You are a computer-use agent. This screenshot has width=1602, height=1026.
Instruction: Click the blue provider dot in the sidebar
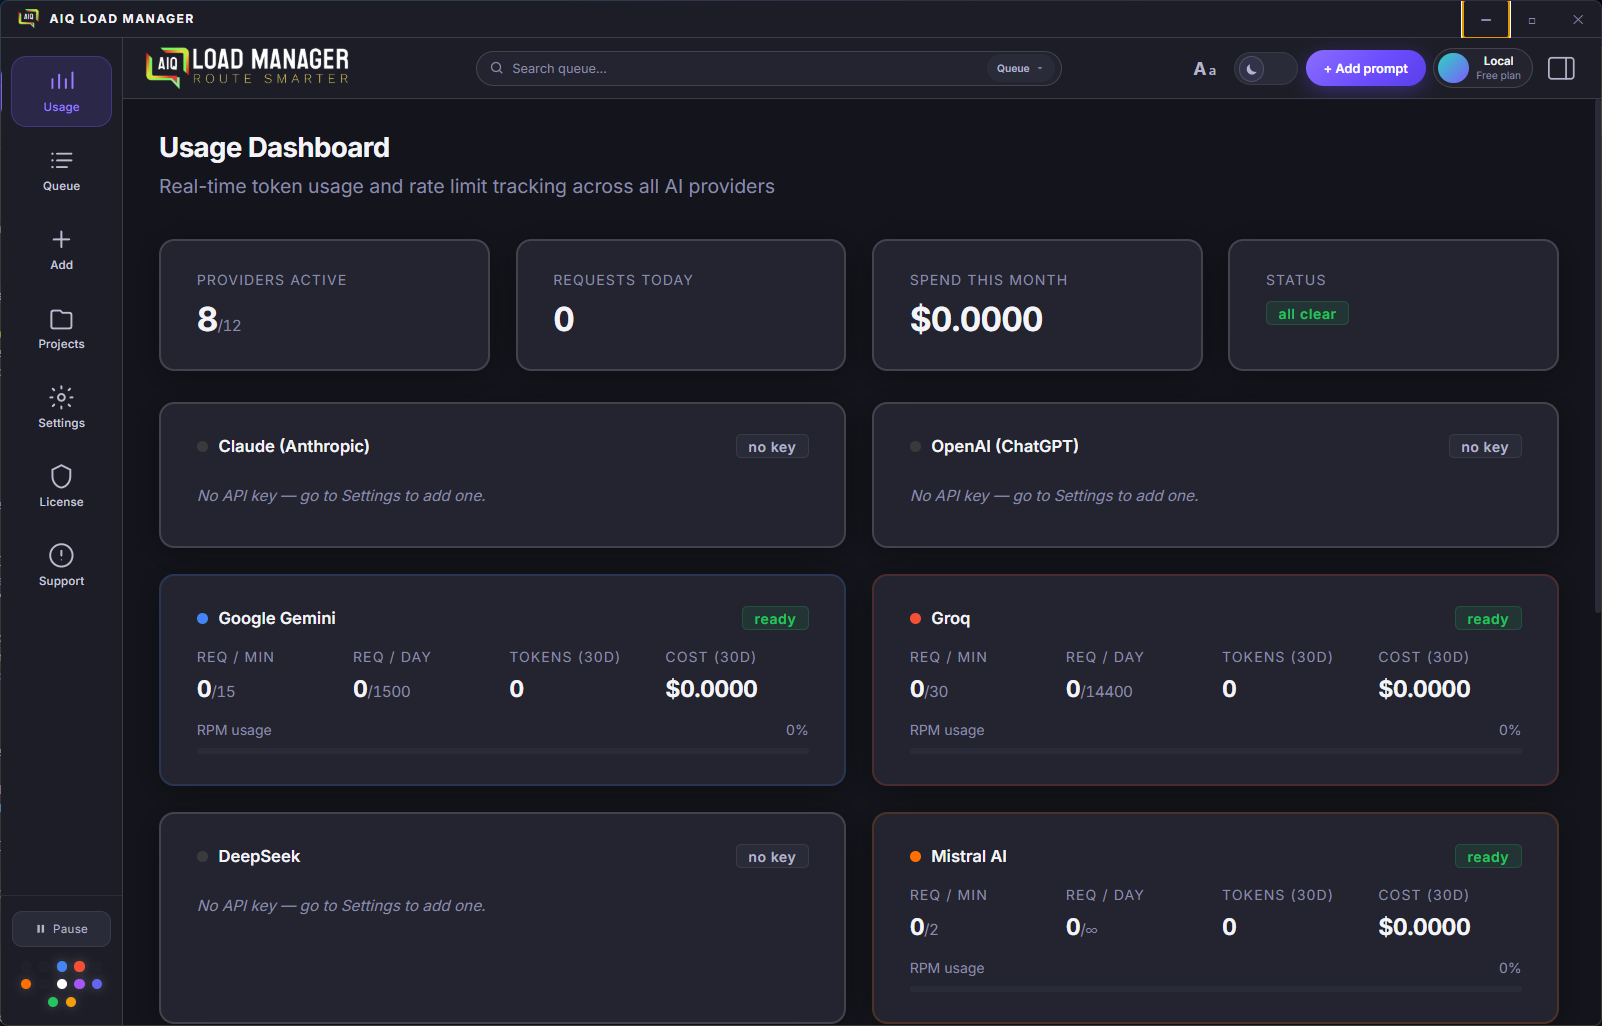click(62, 966)
